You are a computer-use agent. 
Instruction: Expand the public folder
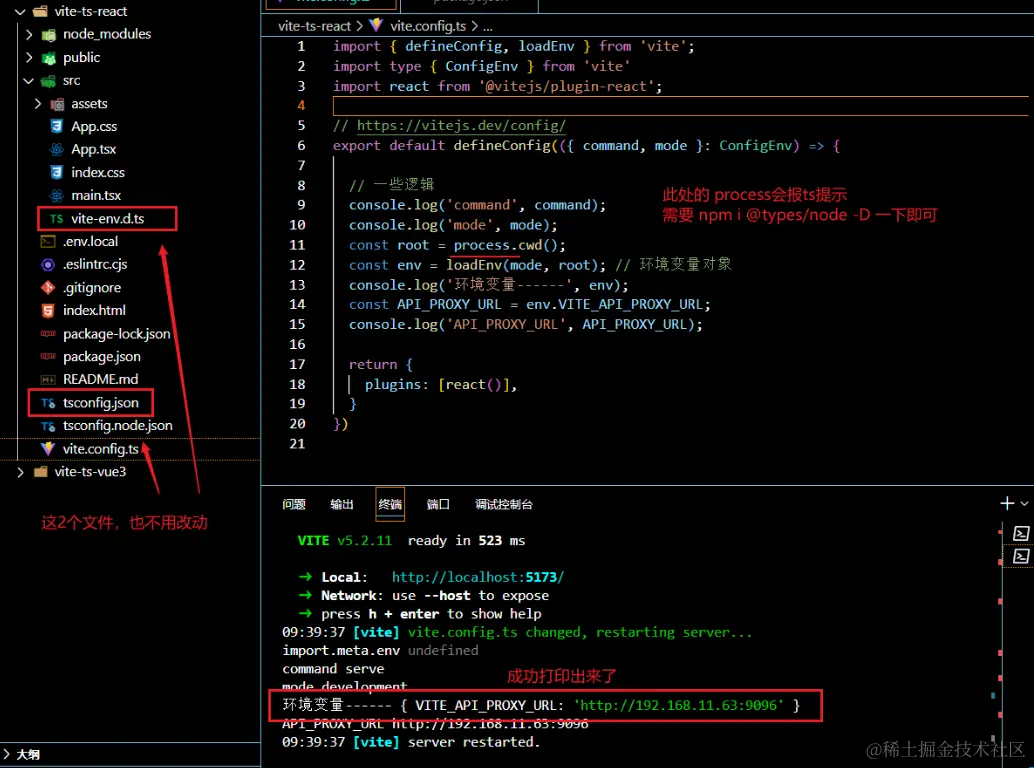coord(29,57)
